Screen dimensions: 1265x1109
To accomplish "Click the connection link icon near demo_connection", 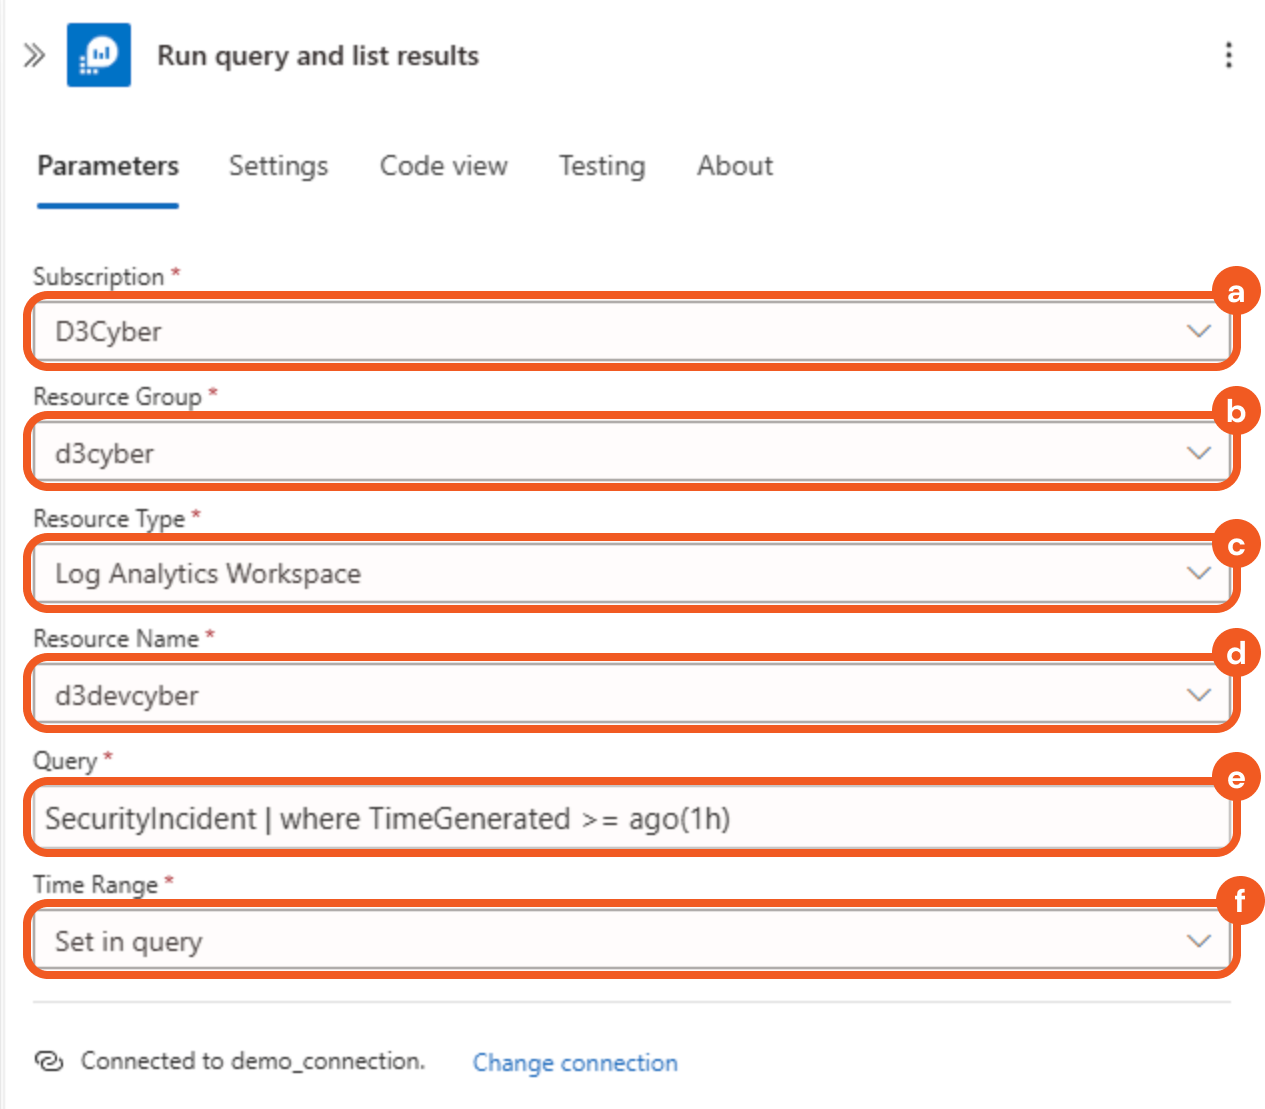I will 49,1061.
